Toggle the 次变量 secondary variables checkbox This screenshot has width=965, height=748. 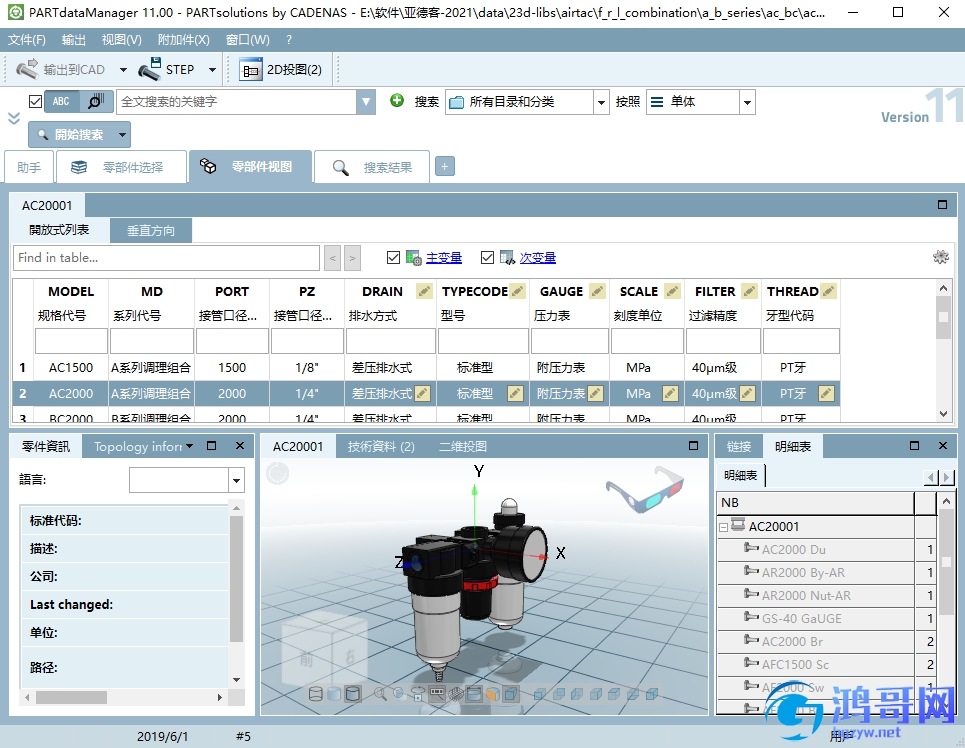(x=487, y=257)
